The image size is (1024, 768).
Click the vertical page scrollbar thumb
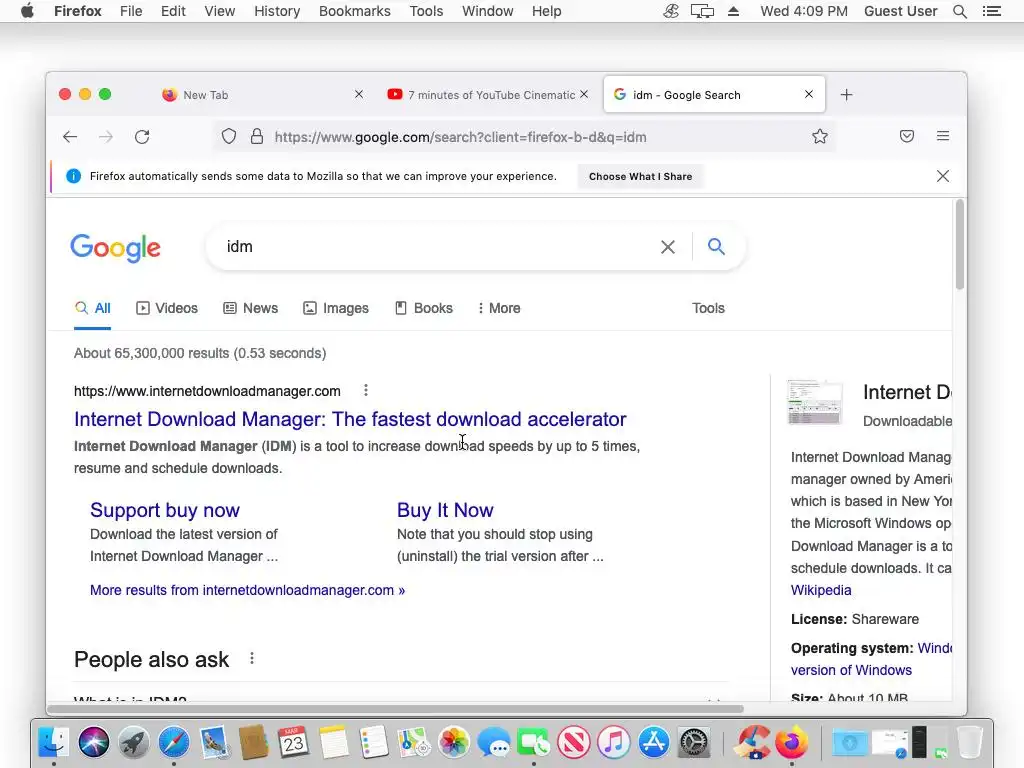click(959, 245)
